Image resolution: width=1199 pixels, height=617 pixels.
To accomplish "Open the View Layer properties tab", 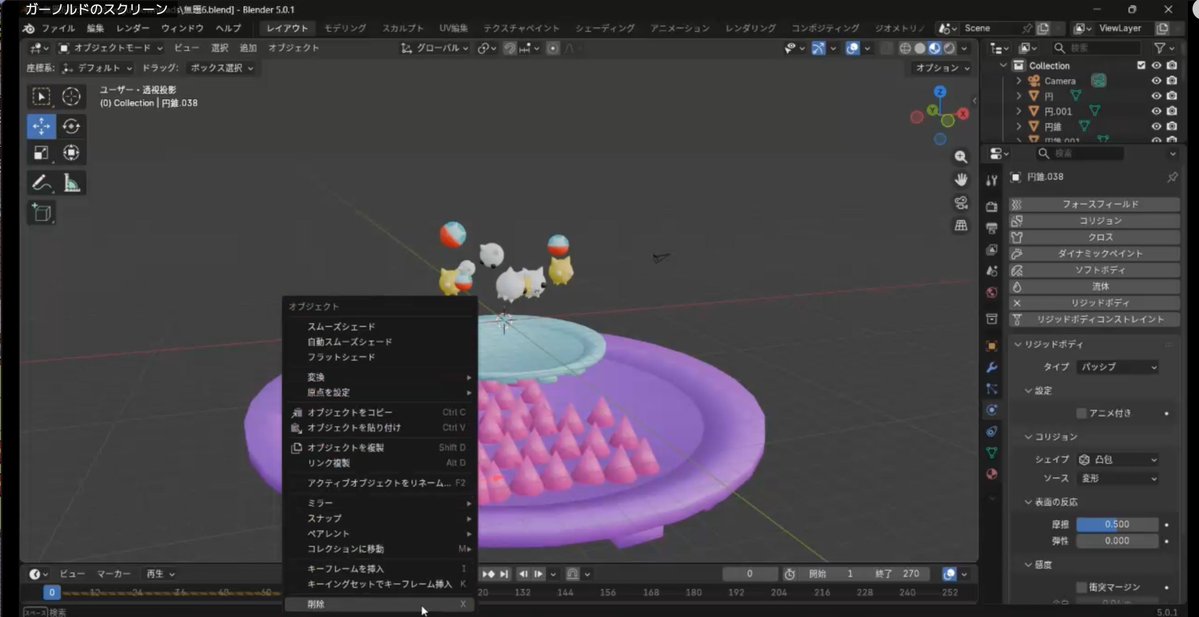I will [x=992, y=249].
